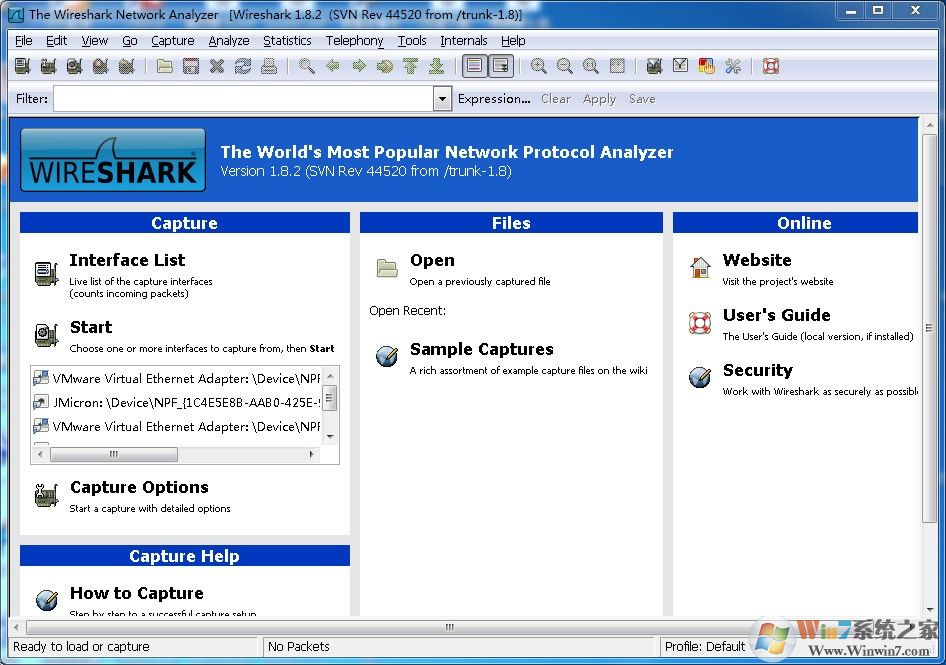Toggle colorize packet list in the toolbar
The image size is (946, 665).
tap(473, 65)
